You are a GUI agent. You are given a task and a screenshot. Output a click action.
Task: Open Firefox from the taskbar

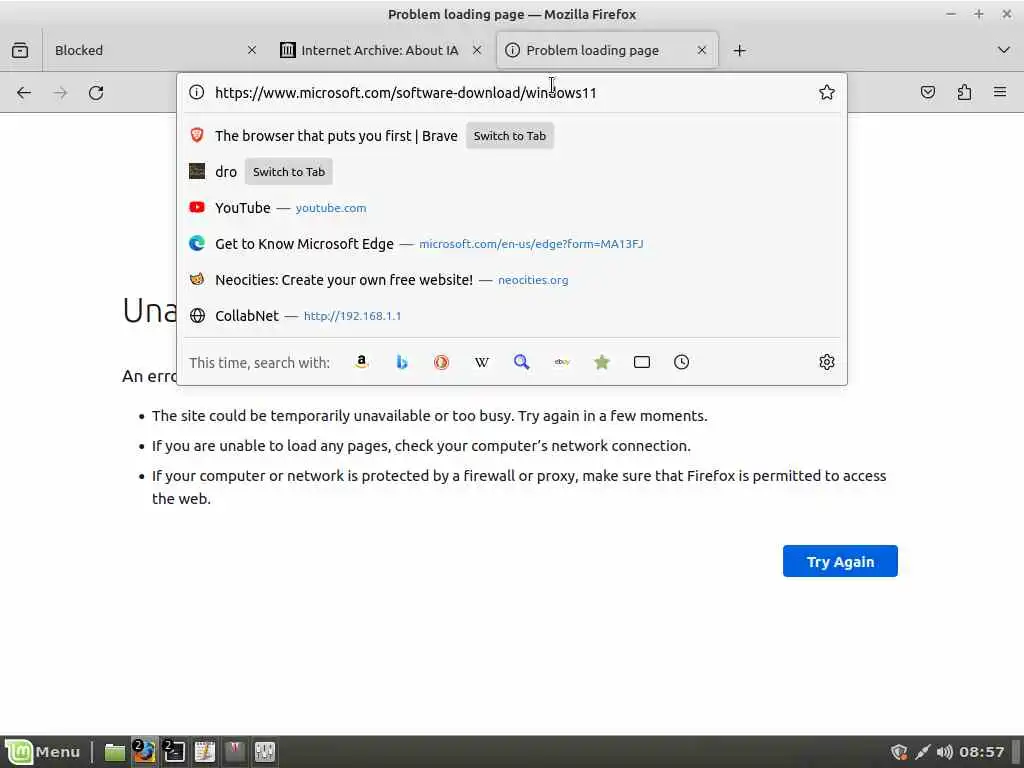click(x=144, y=752)
